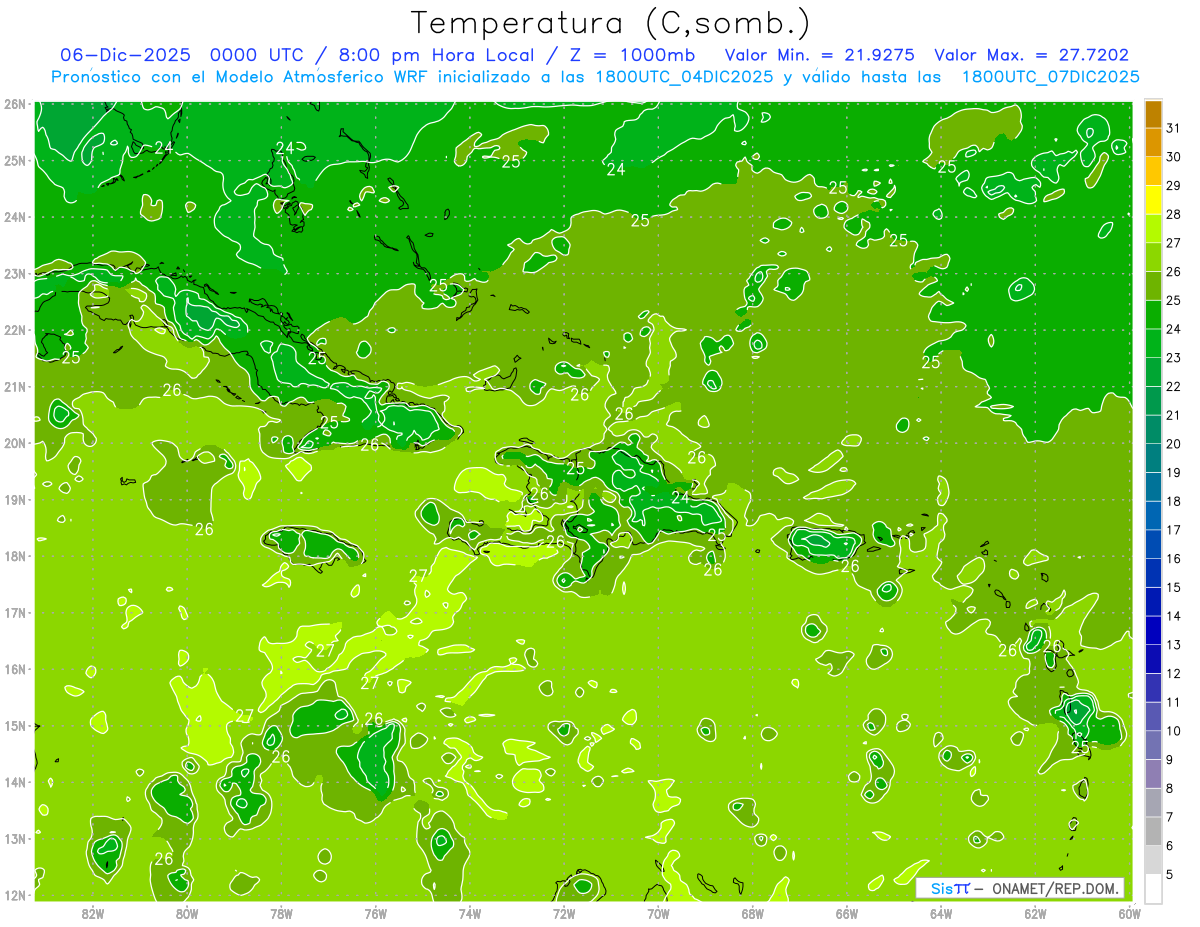Click the colorbar legend value '10'
This screenshot has height=927, width=1200.
coord(1174,731)
